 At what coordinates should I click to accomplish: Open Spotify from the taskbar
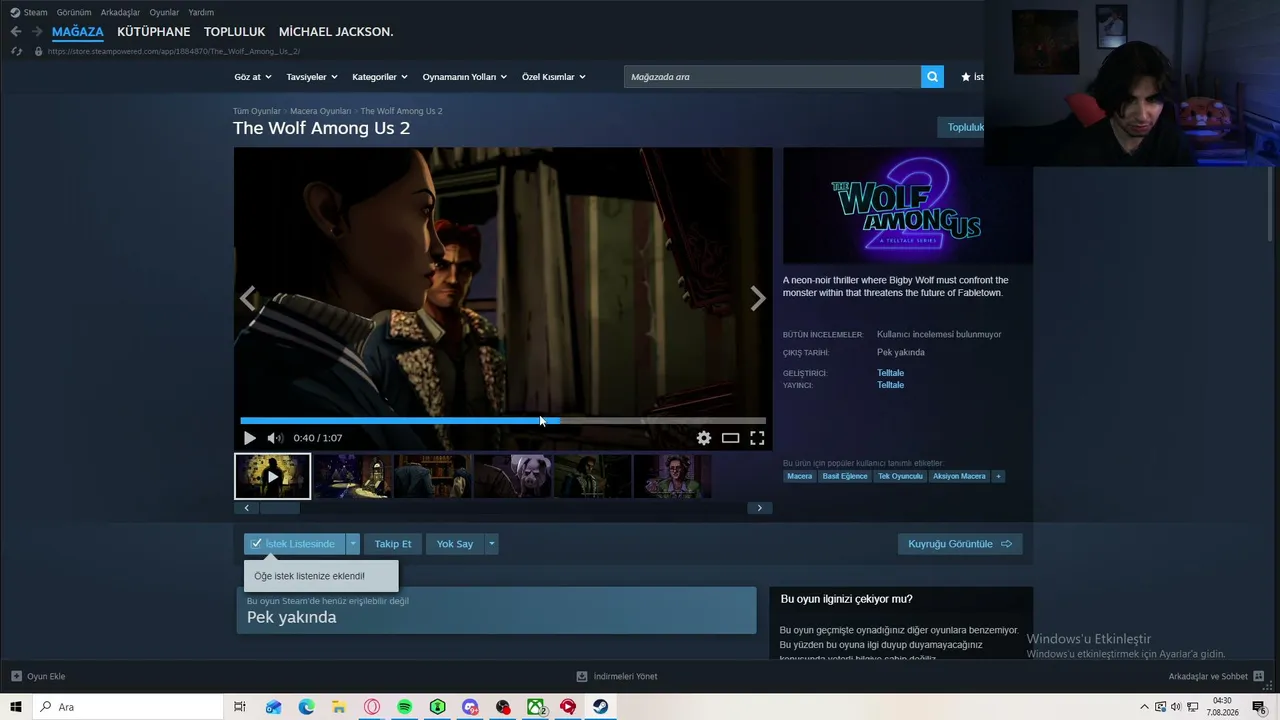[x=404, y=707]
